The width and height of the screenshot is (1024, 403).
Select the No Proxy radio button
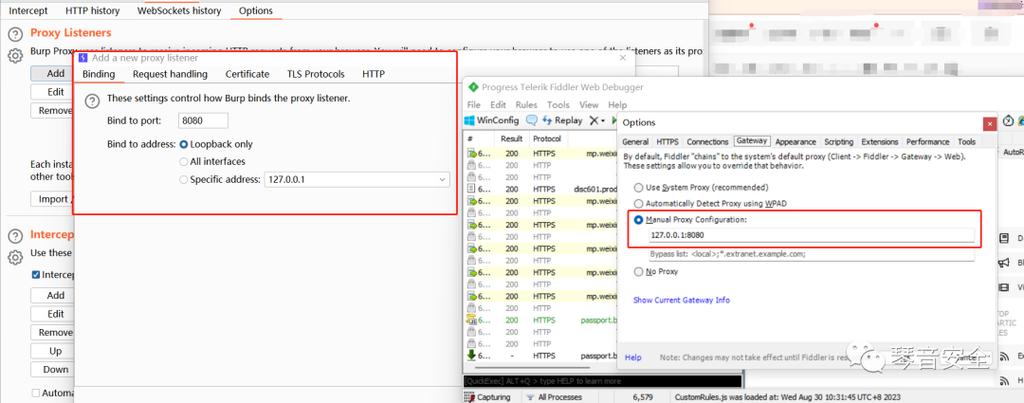coord(638,272)
